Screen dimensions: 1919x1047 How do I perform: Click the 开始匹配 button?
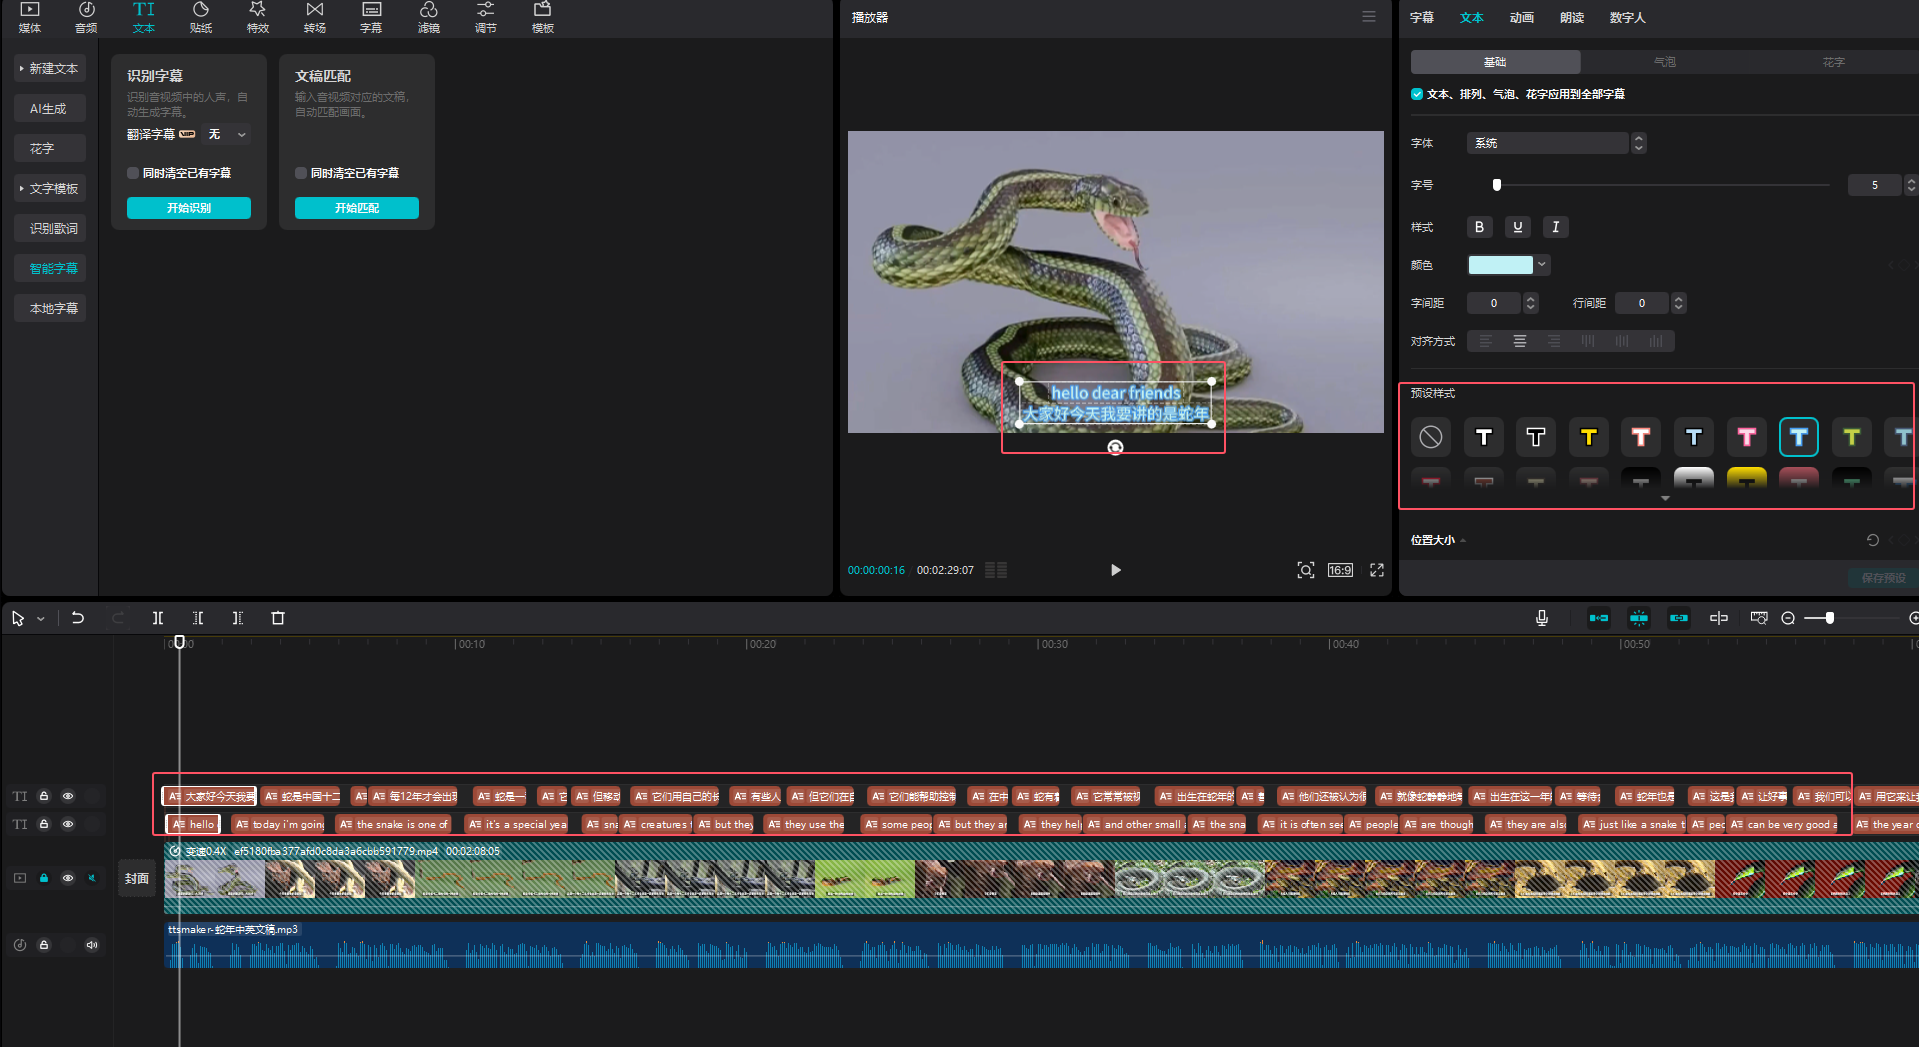pyautogui.click(x=357, y=208)
